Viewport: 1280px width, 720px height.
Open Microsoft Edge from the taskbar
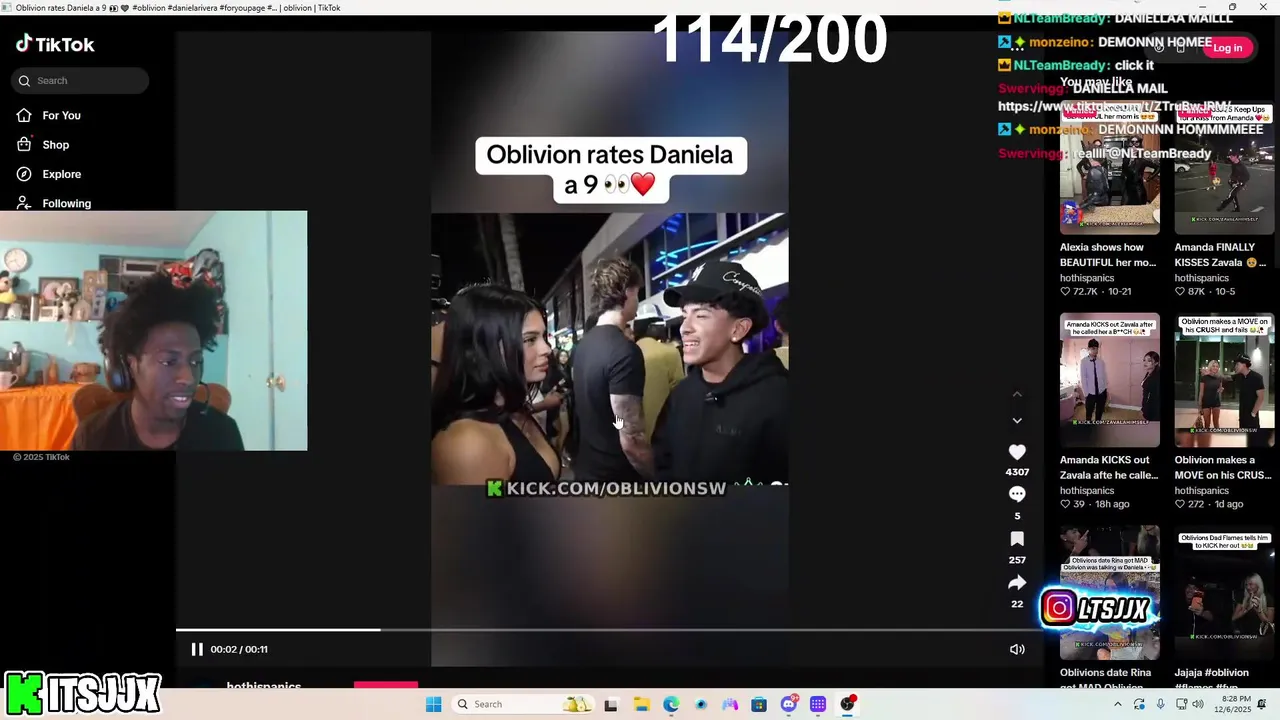(x=671, y=704)
